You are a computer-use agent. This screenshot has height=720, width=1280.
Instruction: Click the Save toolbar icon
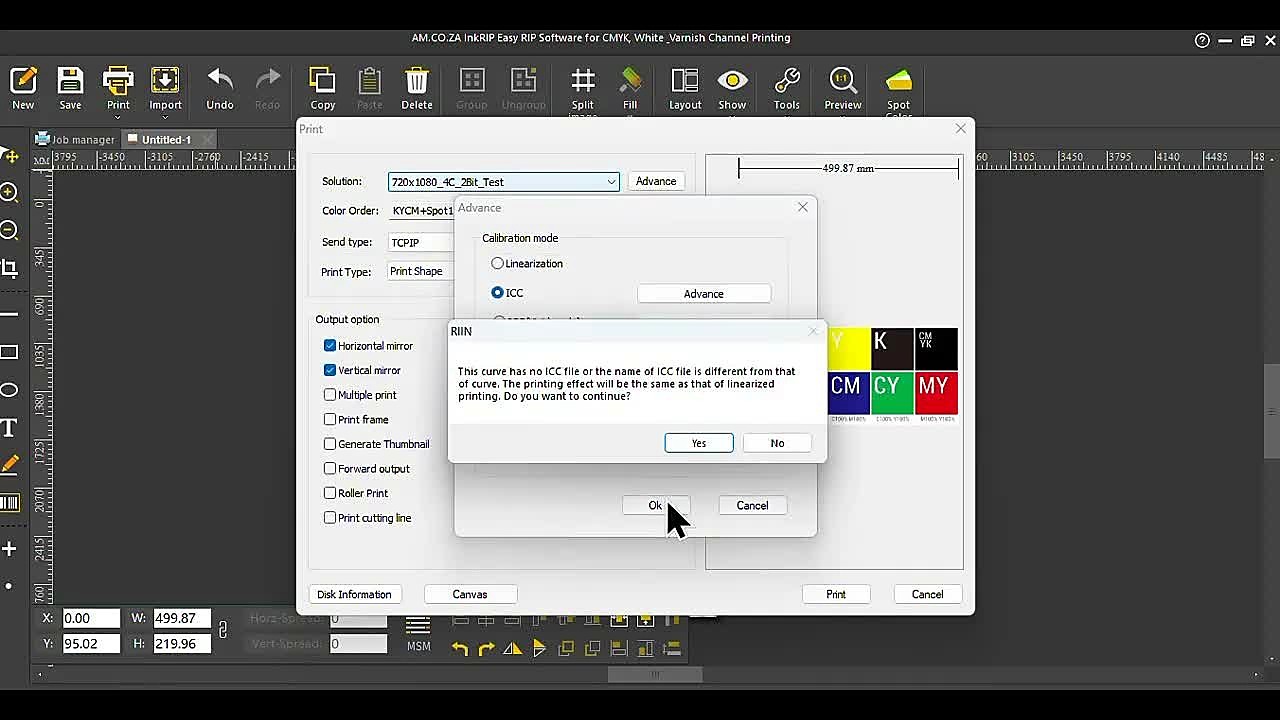click(x=70, y=88)
